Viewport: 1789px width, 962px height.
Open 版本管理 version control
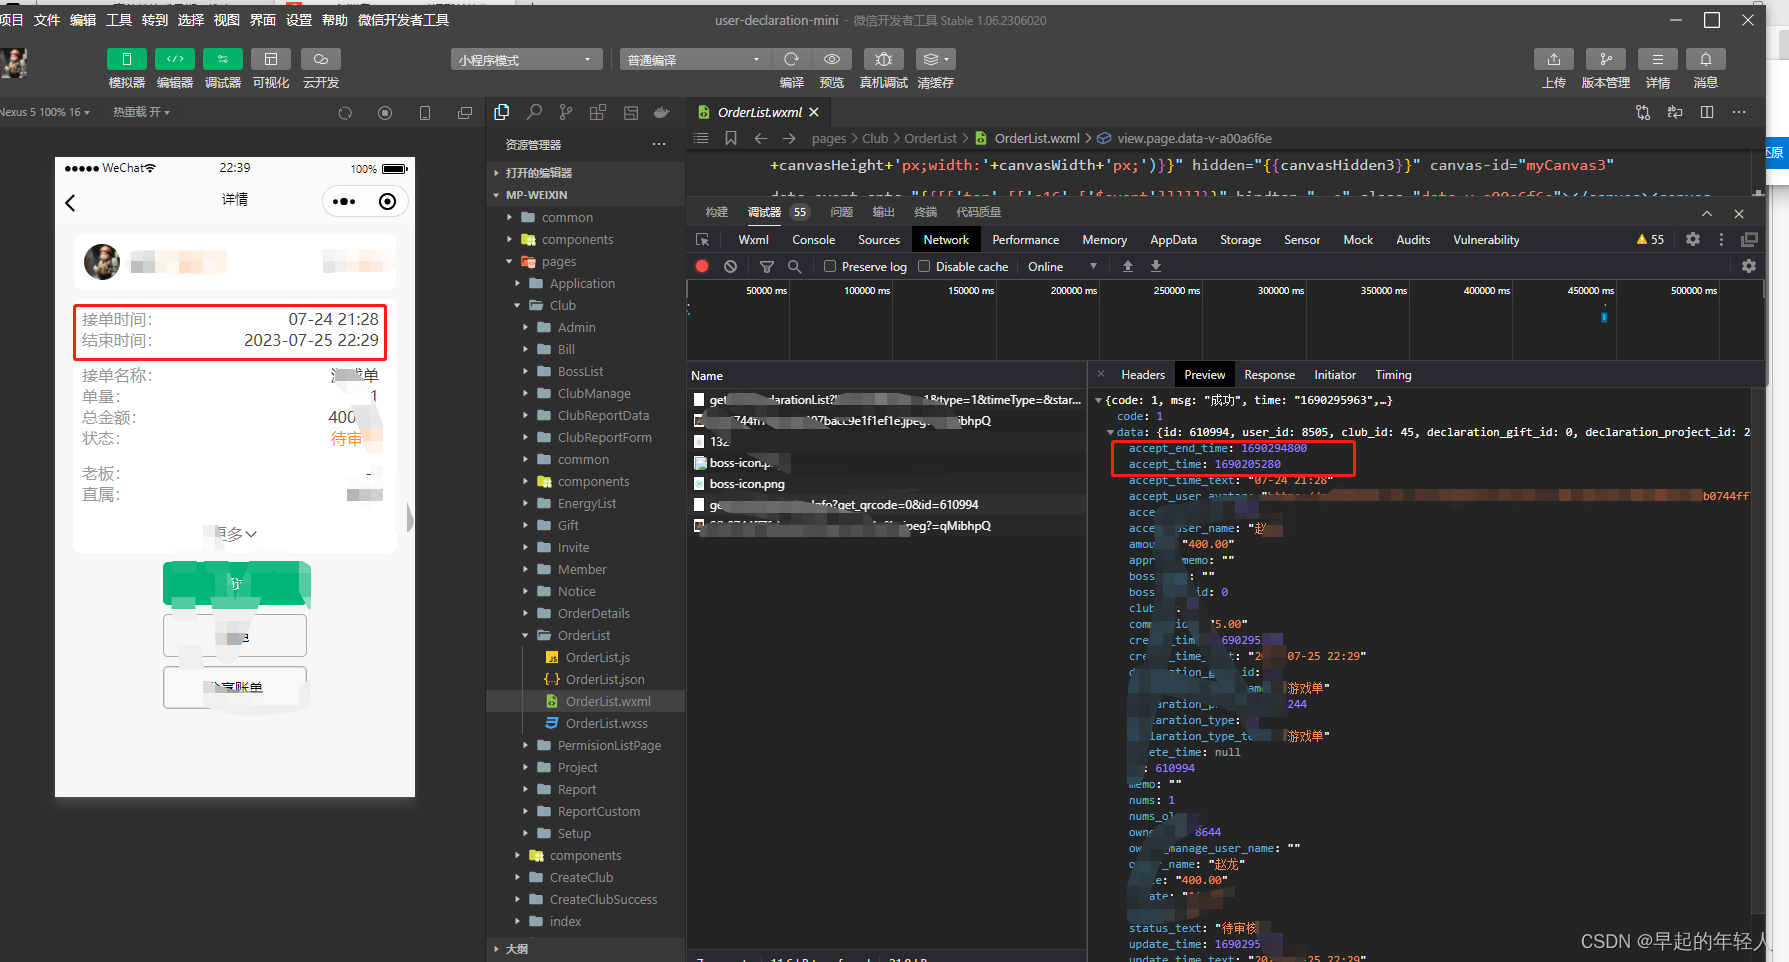pos(1606,59)
